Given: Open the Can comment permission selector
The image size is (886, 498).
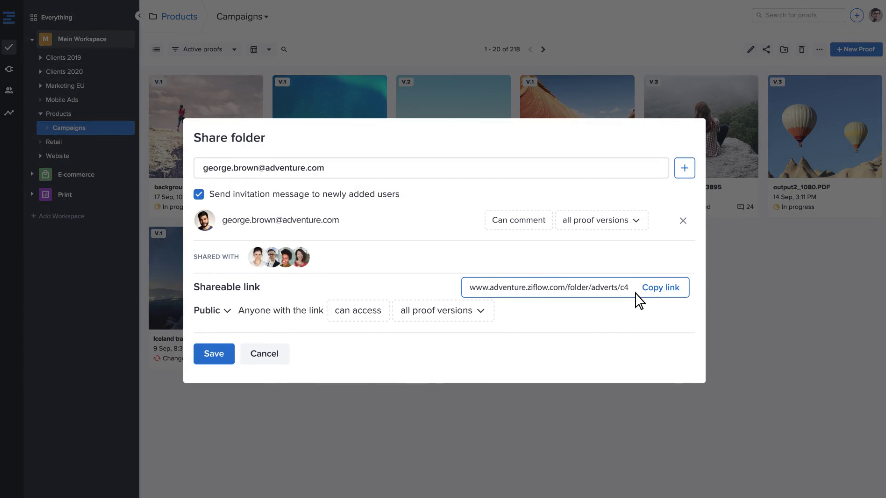Looking at the screenshot, I should point(518,220).
